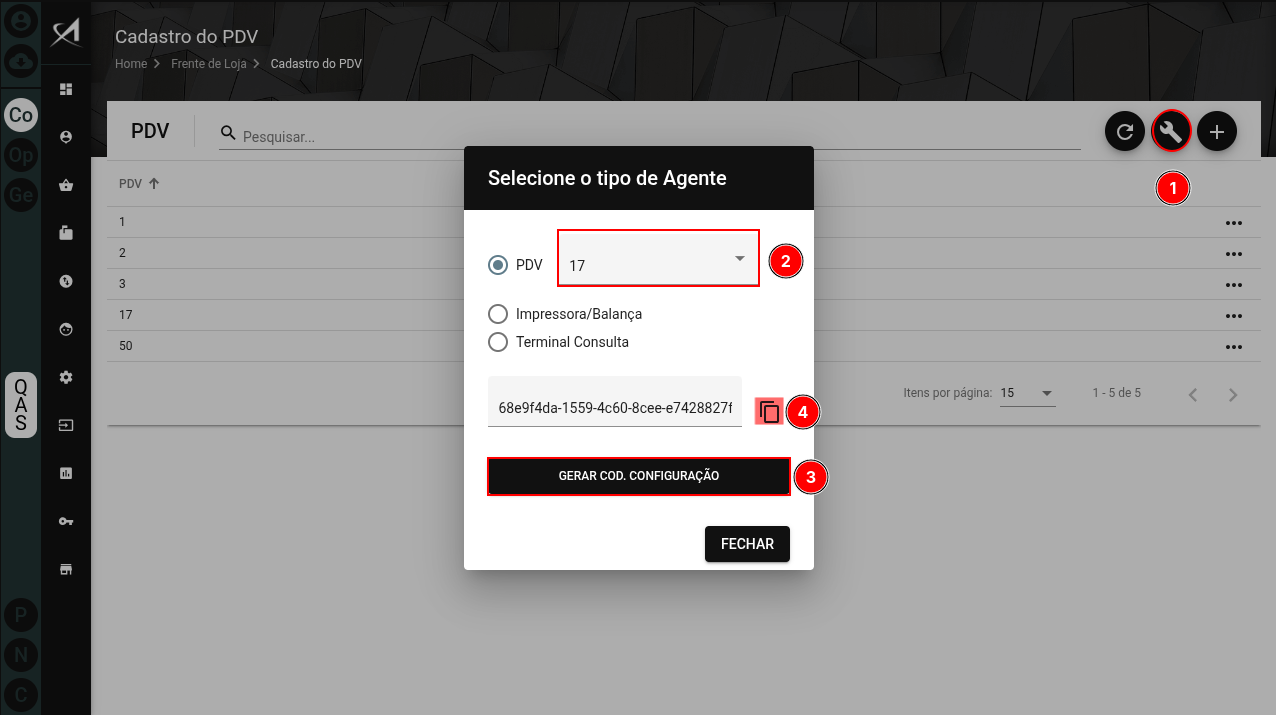The image size is (1276, 715).
Task: Select the Impressora/Balança radio option
Action: [x=498, y=314]
